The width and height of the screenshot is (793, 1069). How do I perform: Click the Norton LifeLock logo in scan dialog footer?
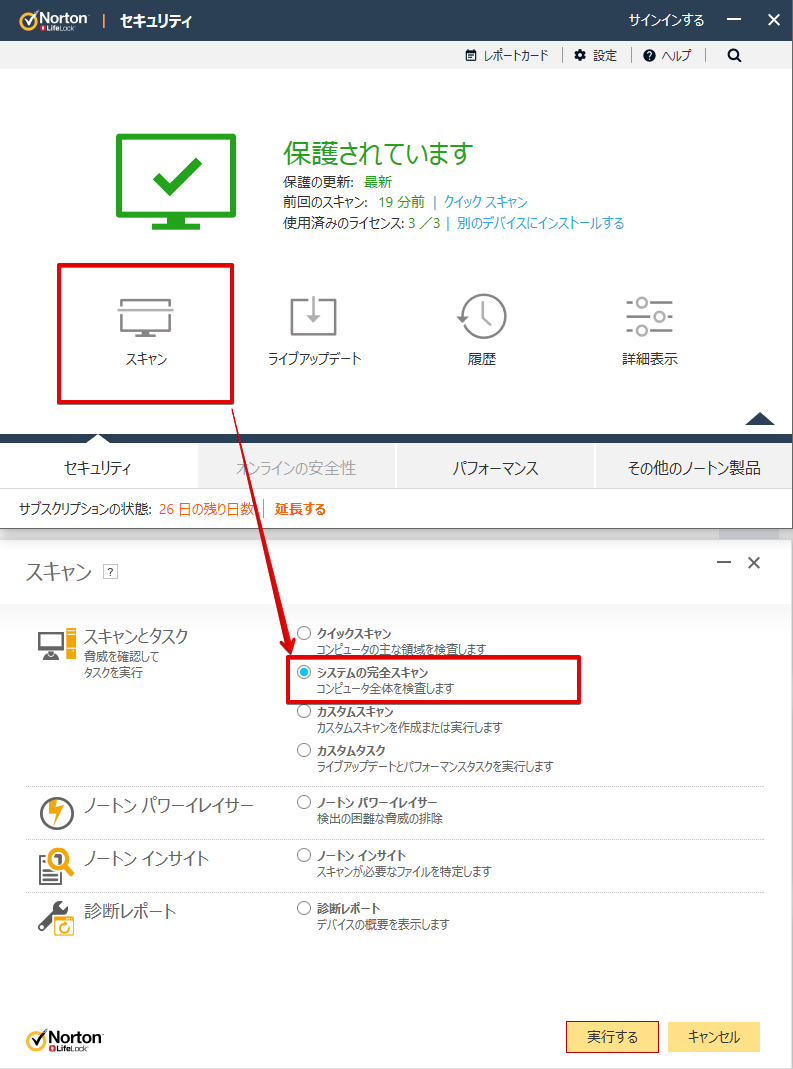[65, 1040]
